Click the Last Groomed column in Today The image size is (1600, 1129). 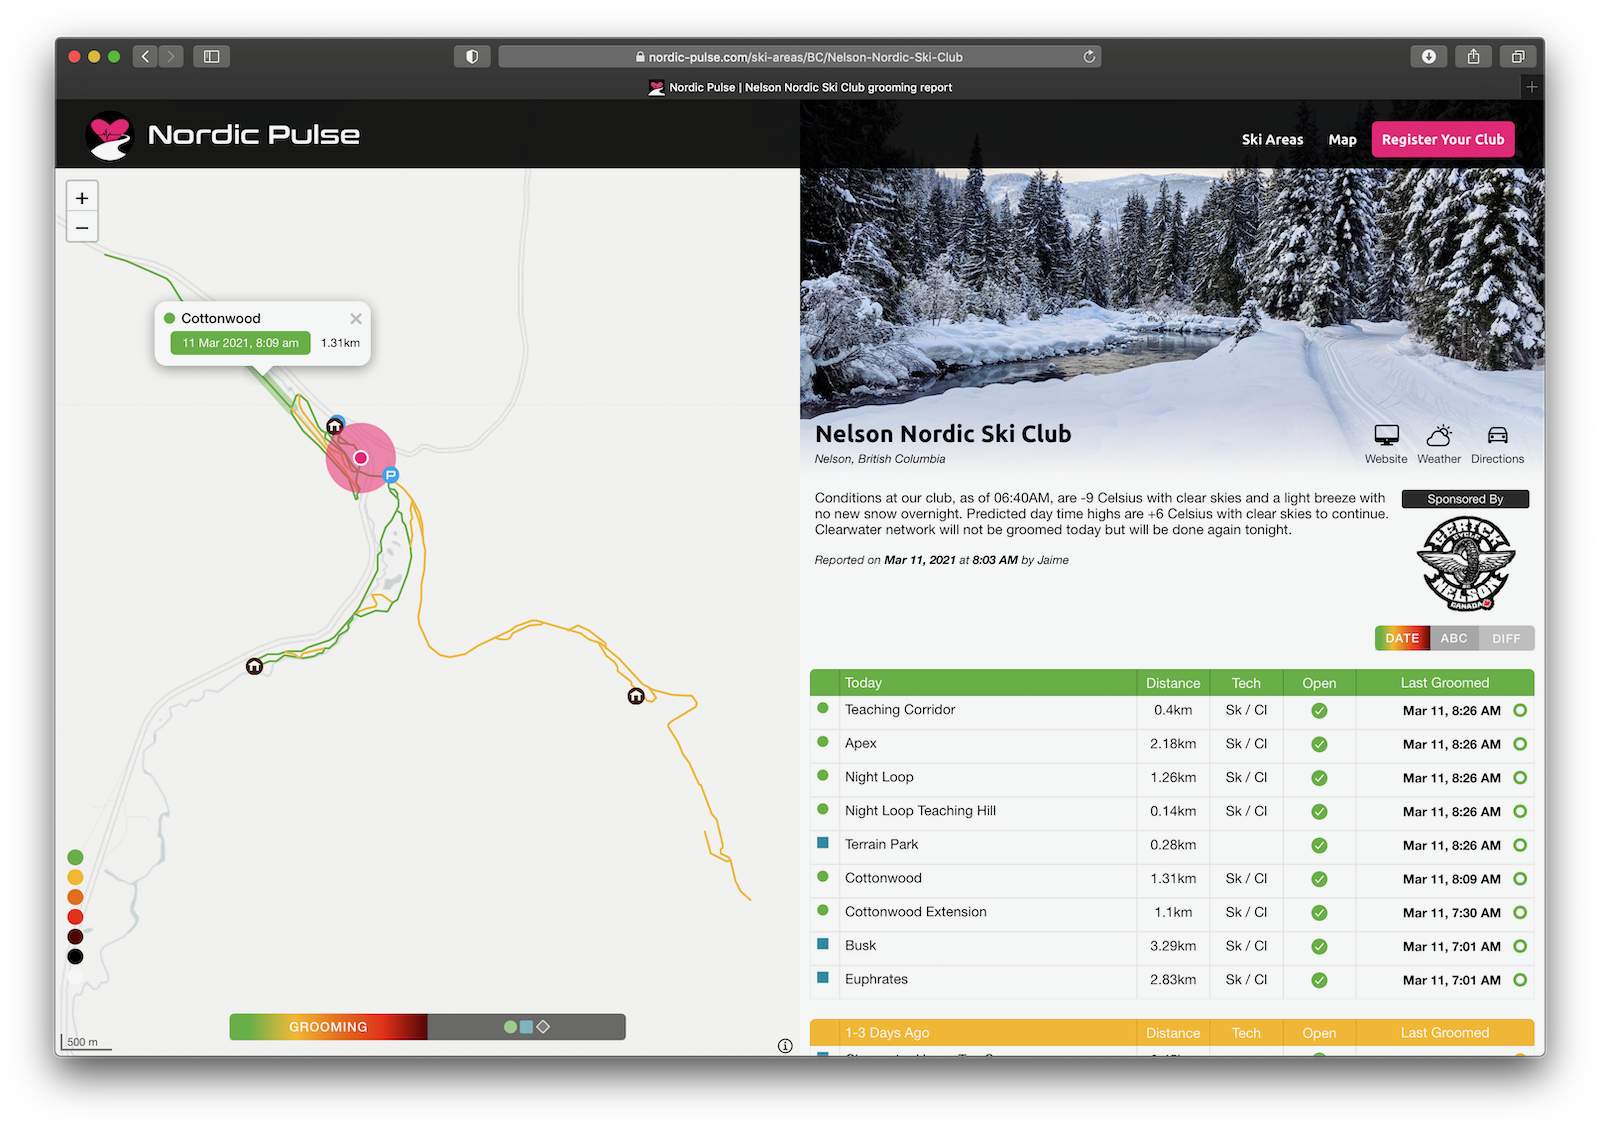1444,683
